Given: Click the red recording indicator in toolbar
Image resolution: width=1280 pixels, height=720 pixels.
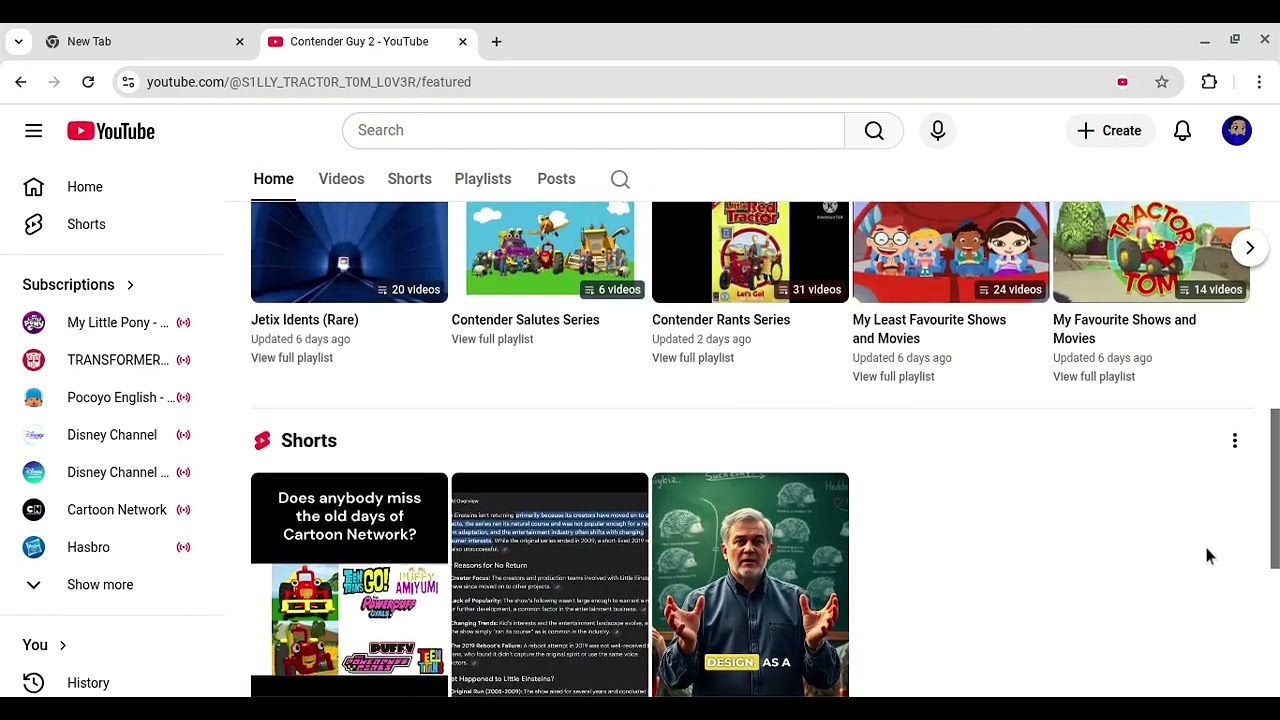Looking at the screenshot, I should (1122, 82).
